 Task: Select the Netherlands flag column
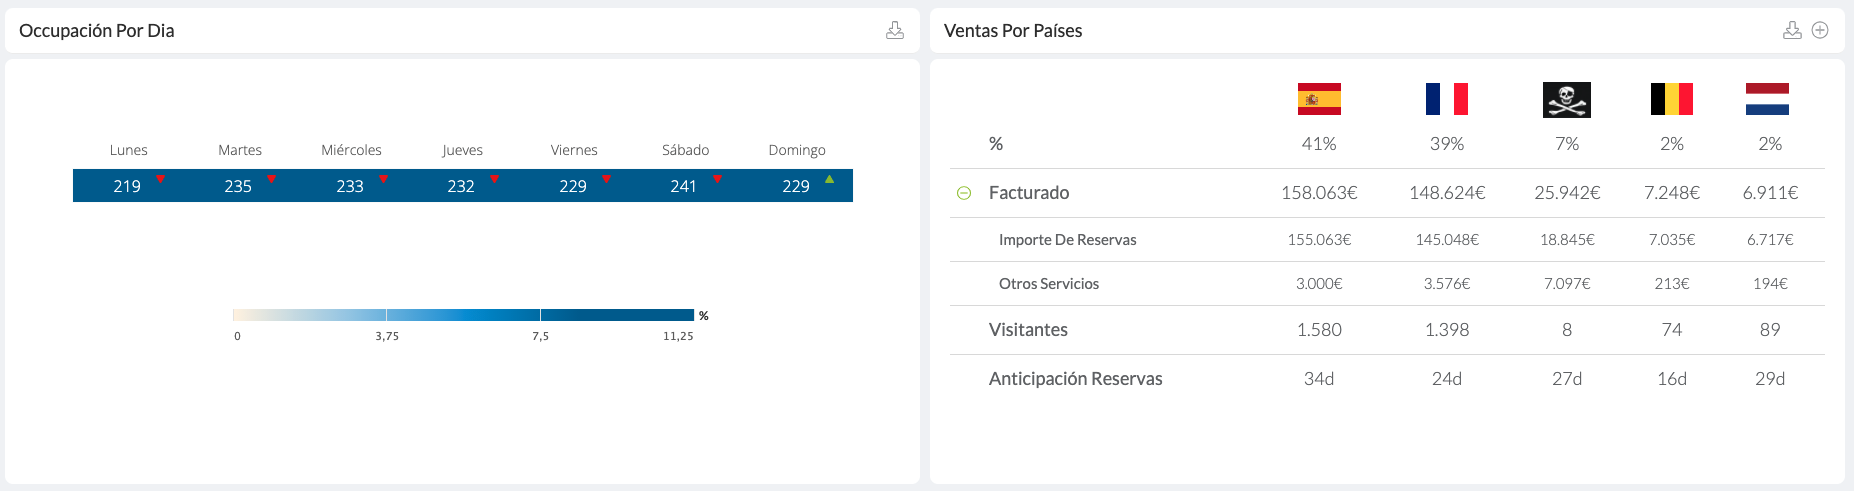[x=1767, y=99]
